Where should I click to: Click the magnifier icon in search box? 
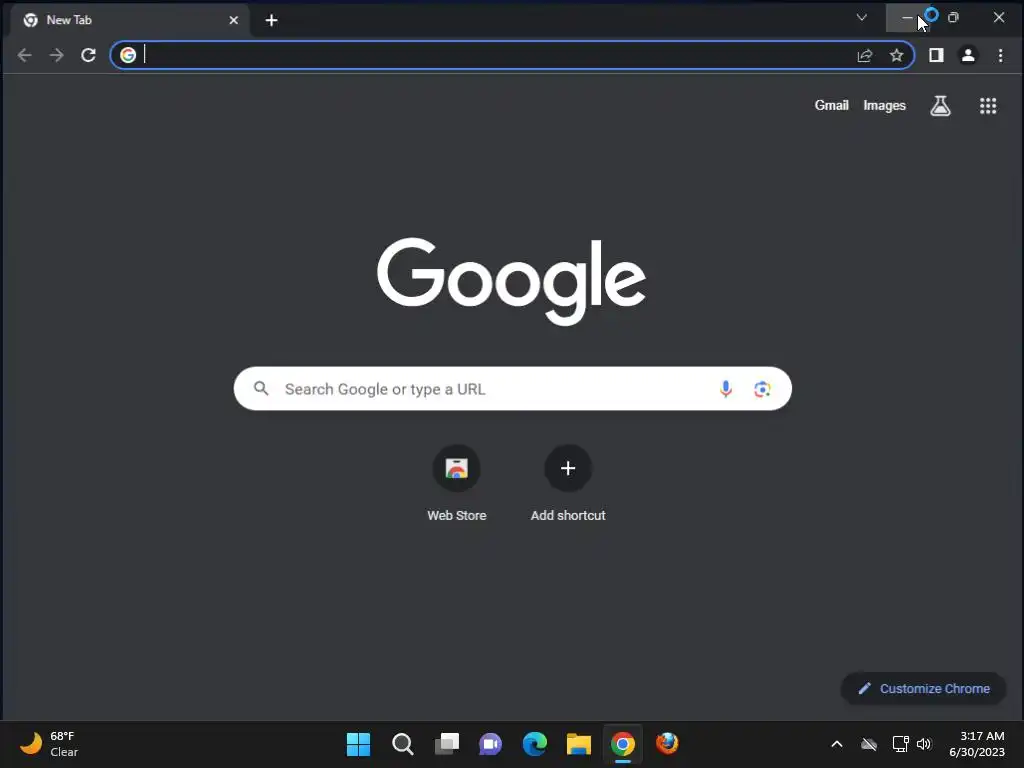click(x=261, y=389)
